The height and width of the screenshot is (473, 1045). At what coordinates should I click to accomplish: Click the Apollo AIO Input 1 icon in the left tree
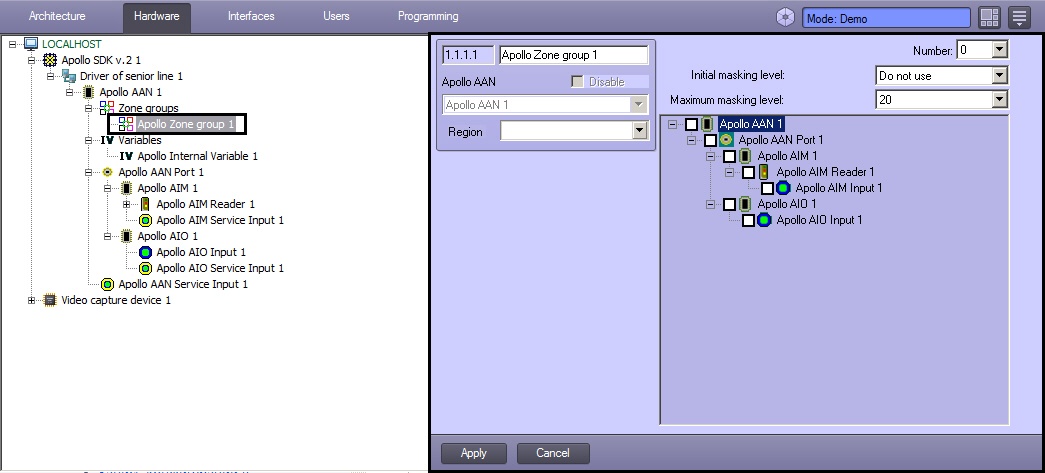[x=145, y=252]
